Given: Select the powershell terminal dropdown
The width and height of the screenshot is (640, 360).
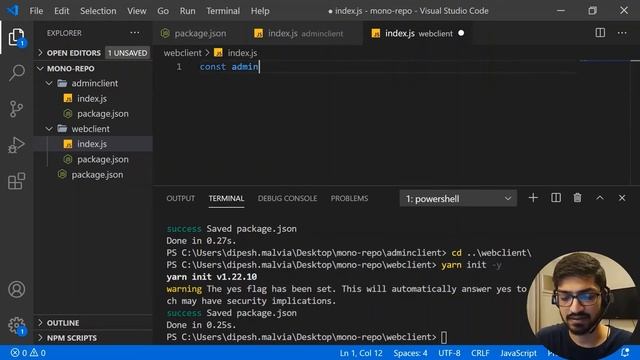Looking at the screenshot, I should click(458, 198).
